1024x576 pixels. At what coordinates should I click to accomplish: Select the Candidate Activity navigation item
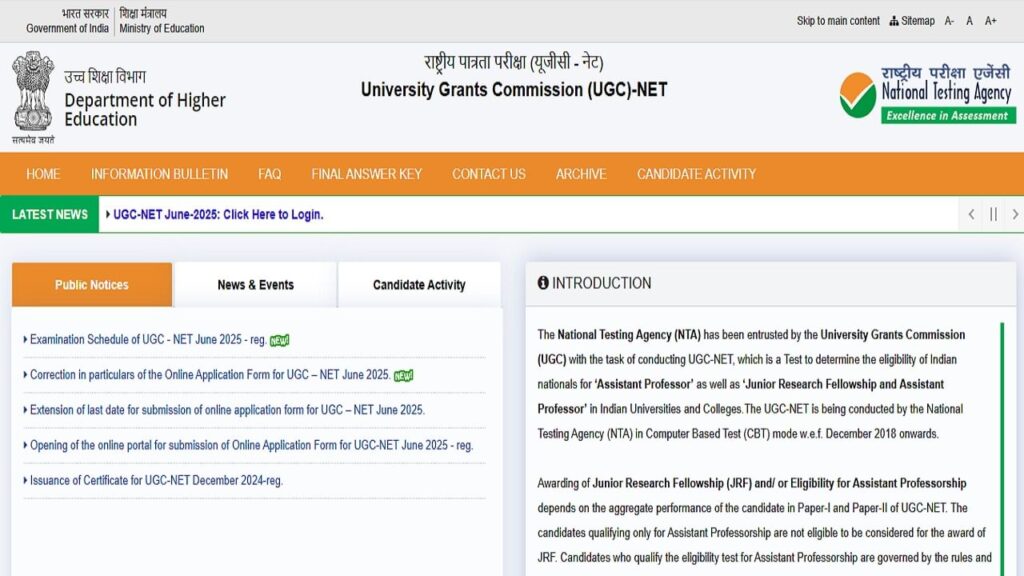pos(696,174)
